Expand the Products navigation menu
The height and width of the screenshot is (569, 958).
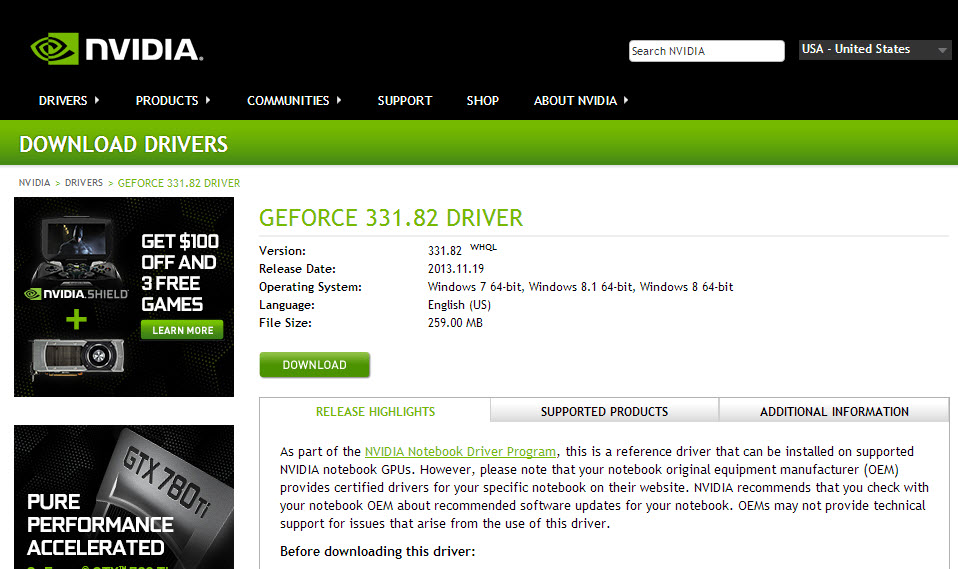pos(173,101)
